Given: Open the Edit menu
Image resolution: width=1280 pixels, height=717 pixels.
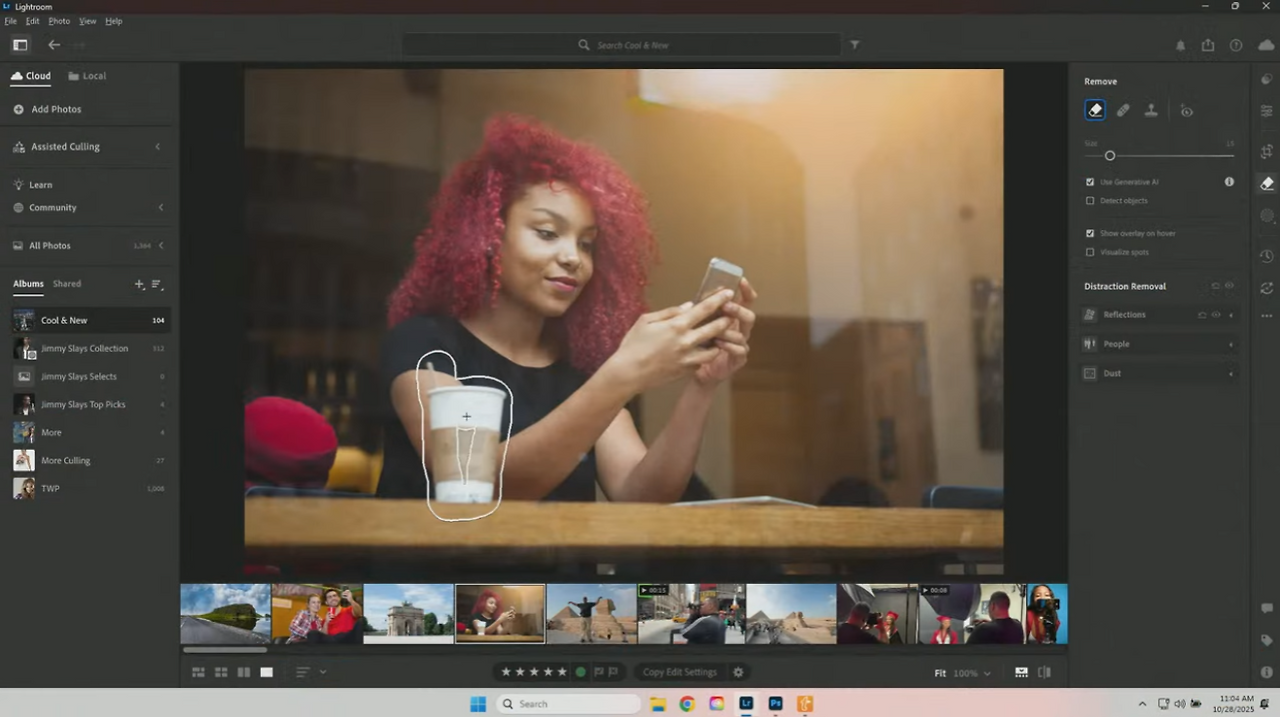Looking at the screenshot, I should tap(33, 21).
